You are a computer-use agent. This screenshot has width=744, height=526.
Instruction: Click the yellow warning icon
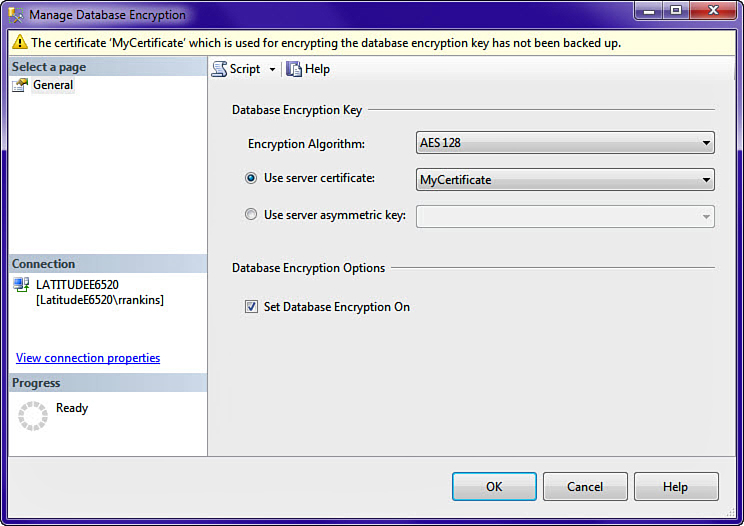[19, 43]
